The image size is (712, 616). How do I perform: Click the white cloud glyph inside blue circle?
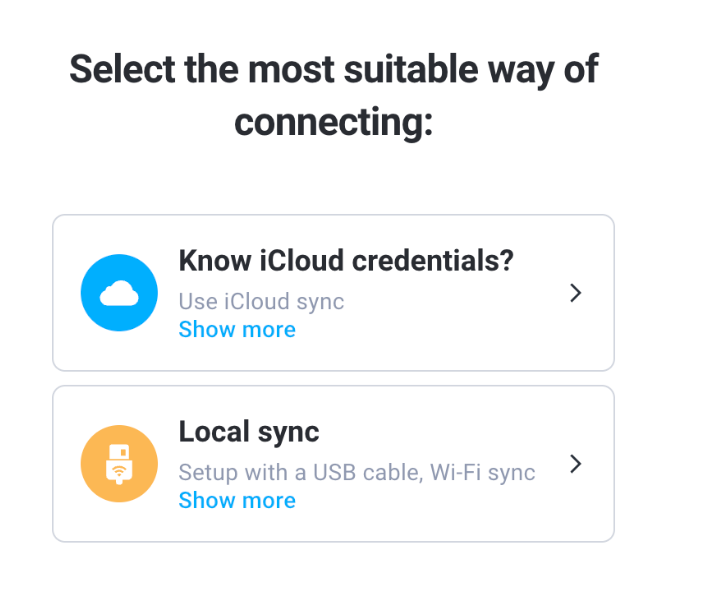point(119,293)
